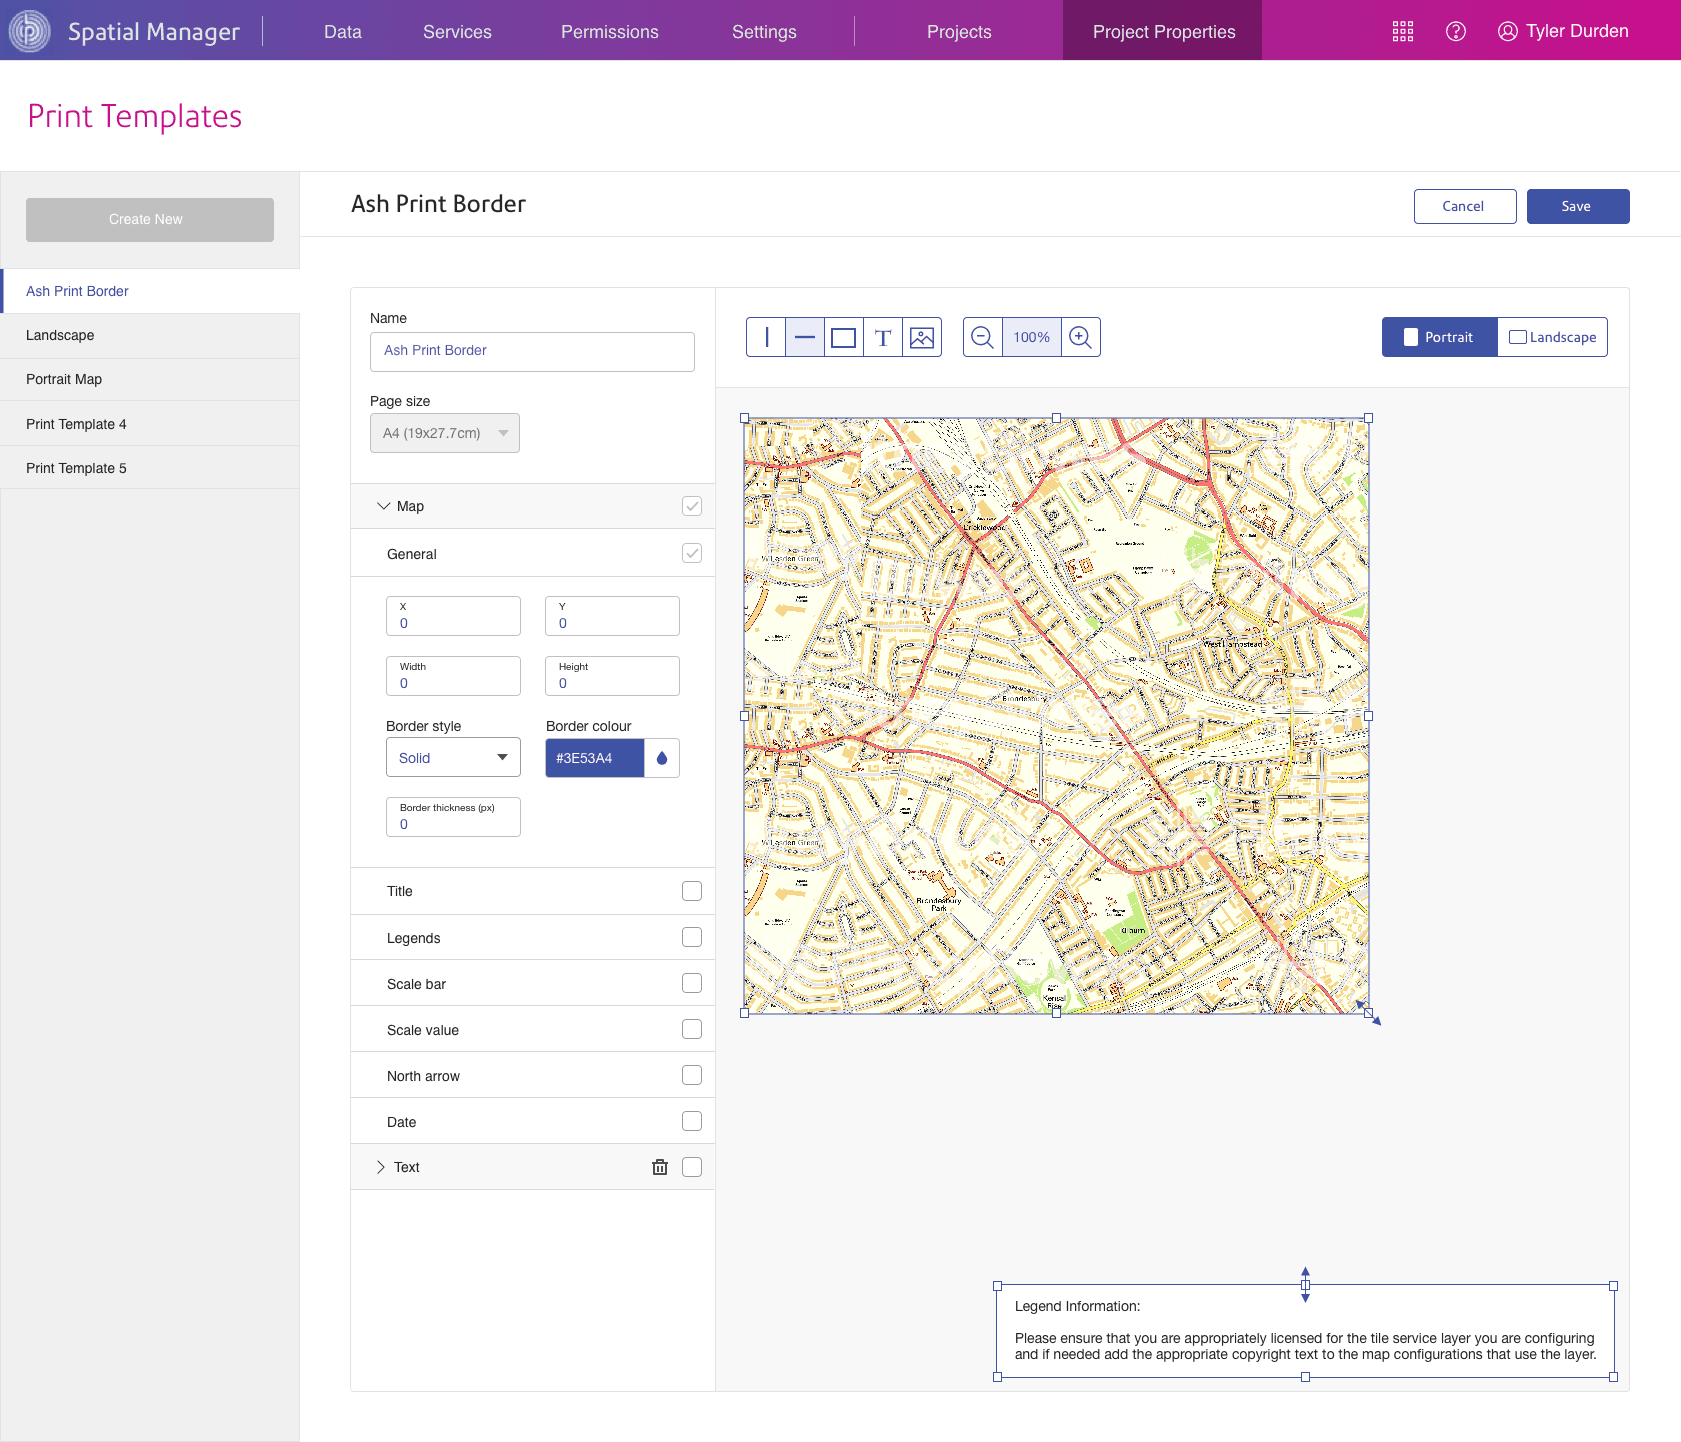Image resolution: width=1681 pixels, height=1442 pixels.
Task: Click the user profile icon
Action: click(x=1508, y=31)
